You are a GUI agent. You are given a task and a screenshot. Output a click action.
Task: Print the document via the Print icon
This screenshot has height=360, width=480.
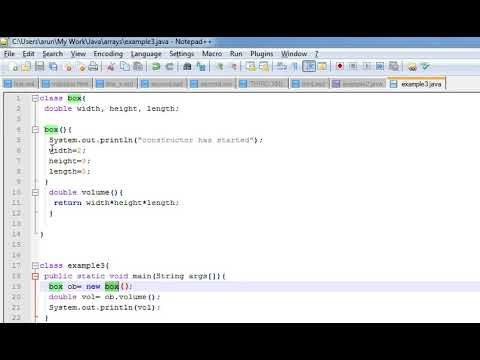[x=93, y=67]
